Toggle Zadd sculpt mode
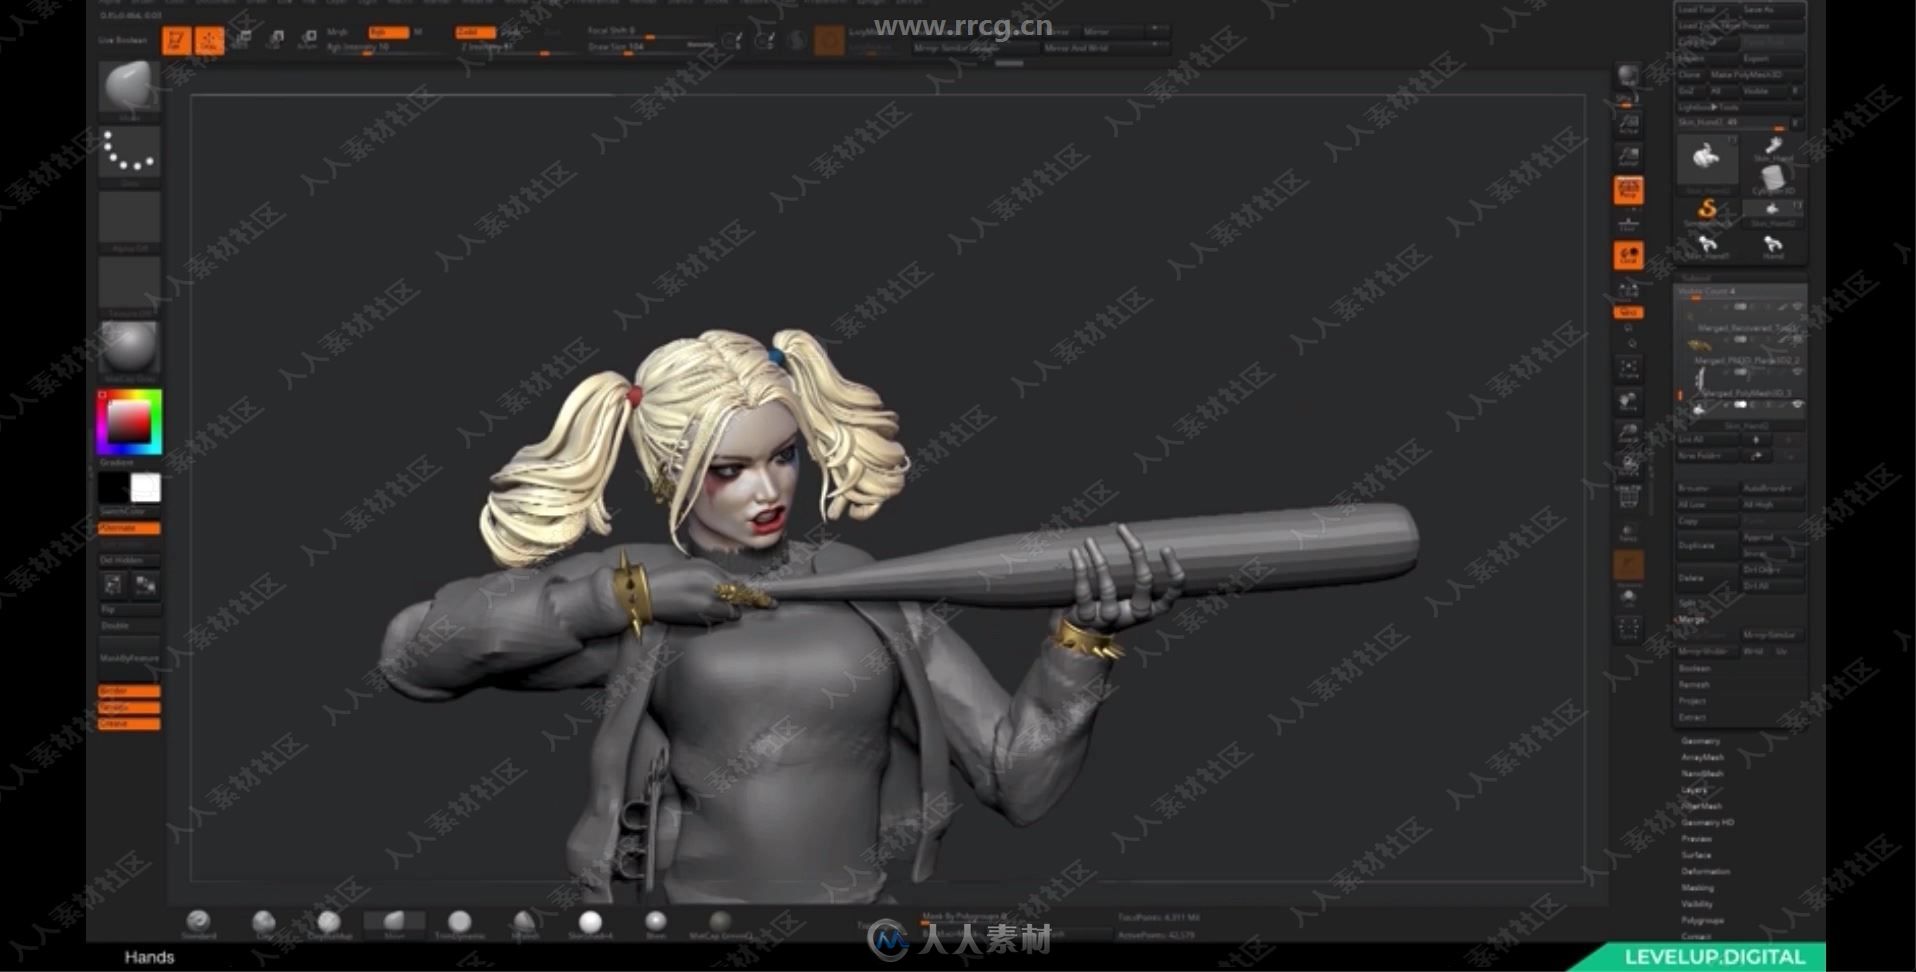1916x972 pixels. 475,32
